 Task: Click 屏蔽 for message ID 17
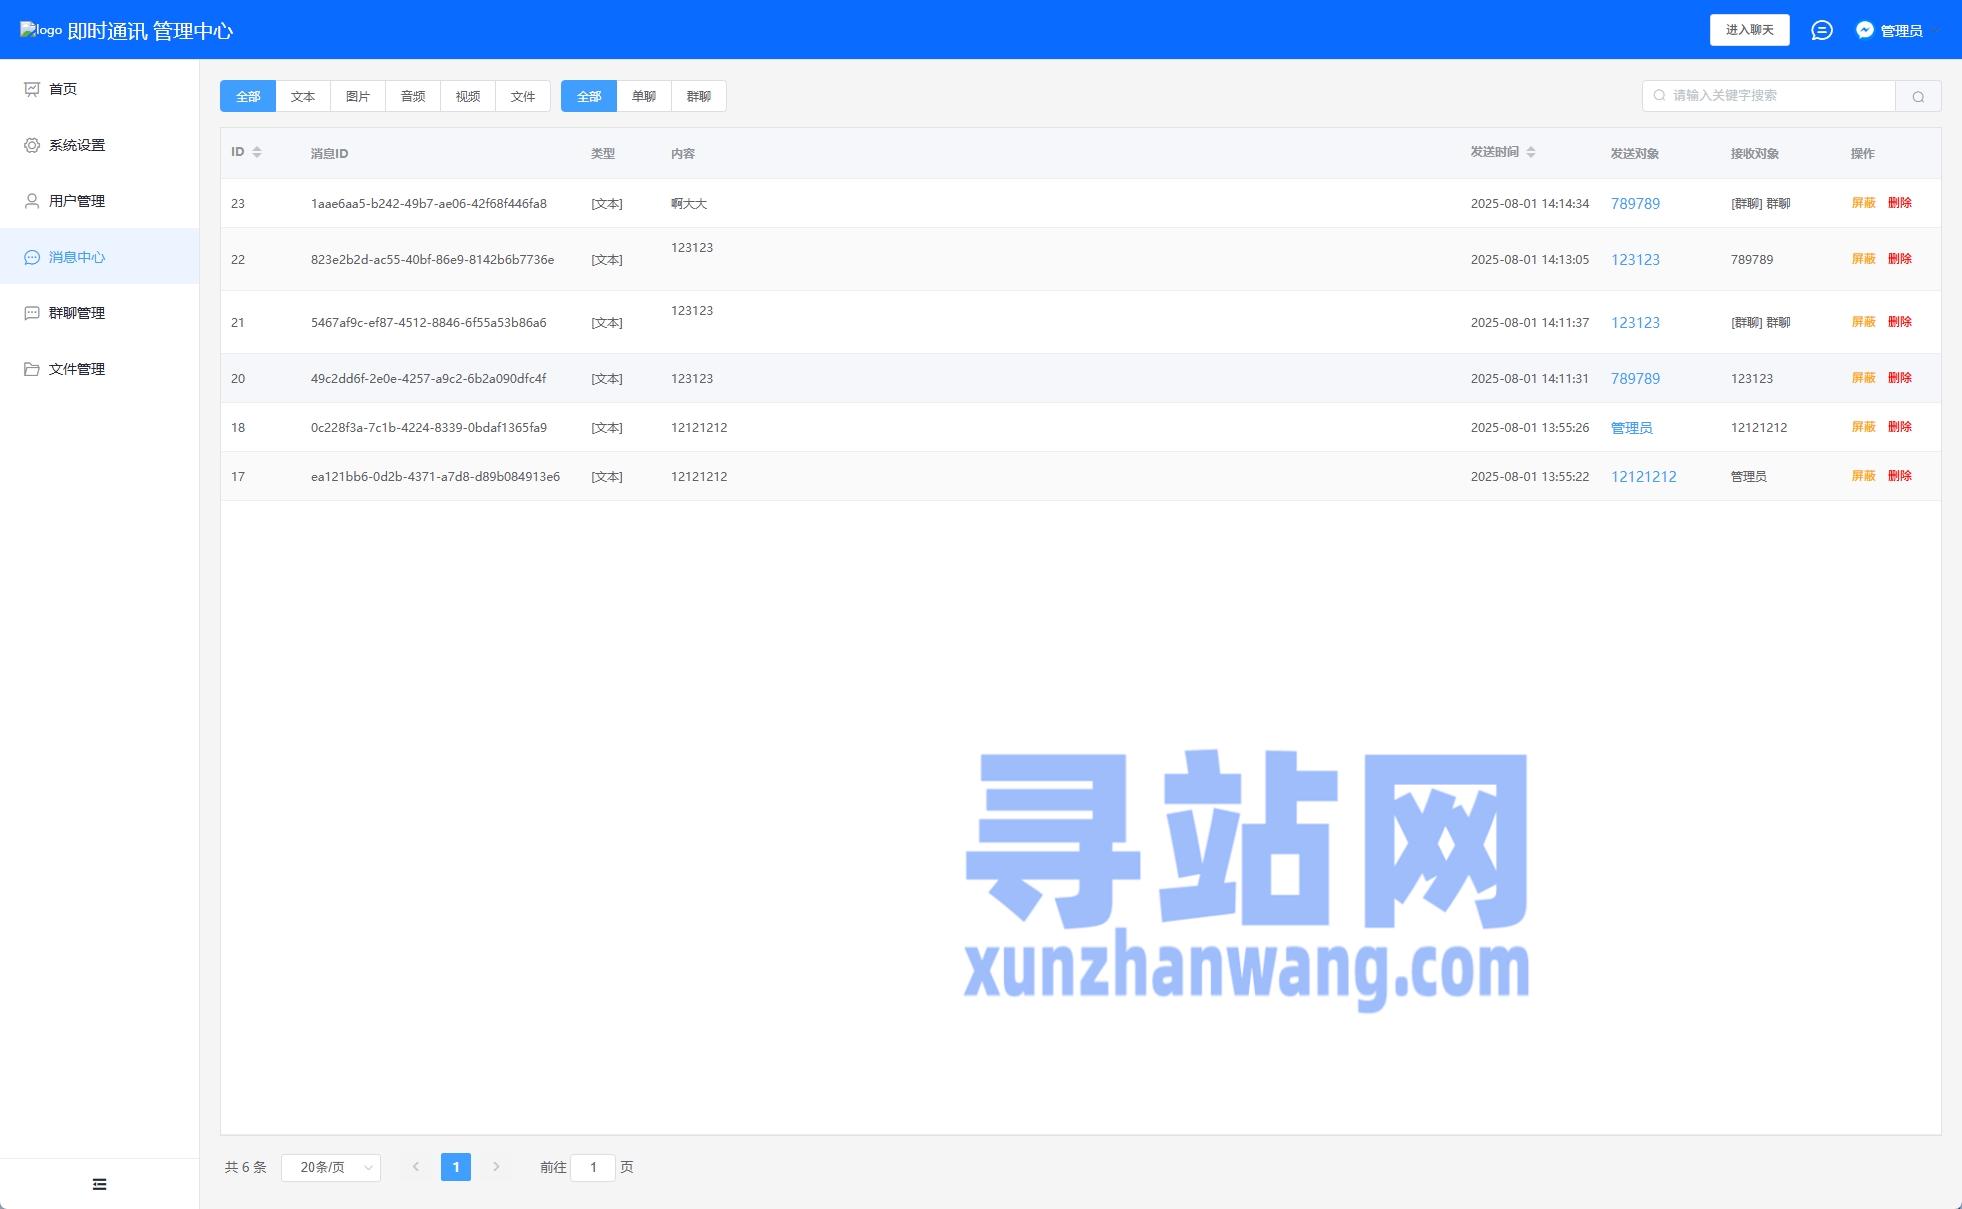pos(1863,476)
